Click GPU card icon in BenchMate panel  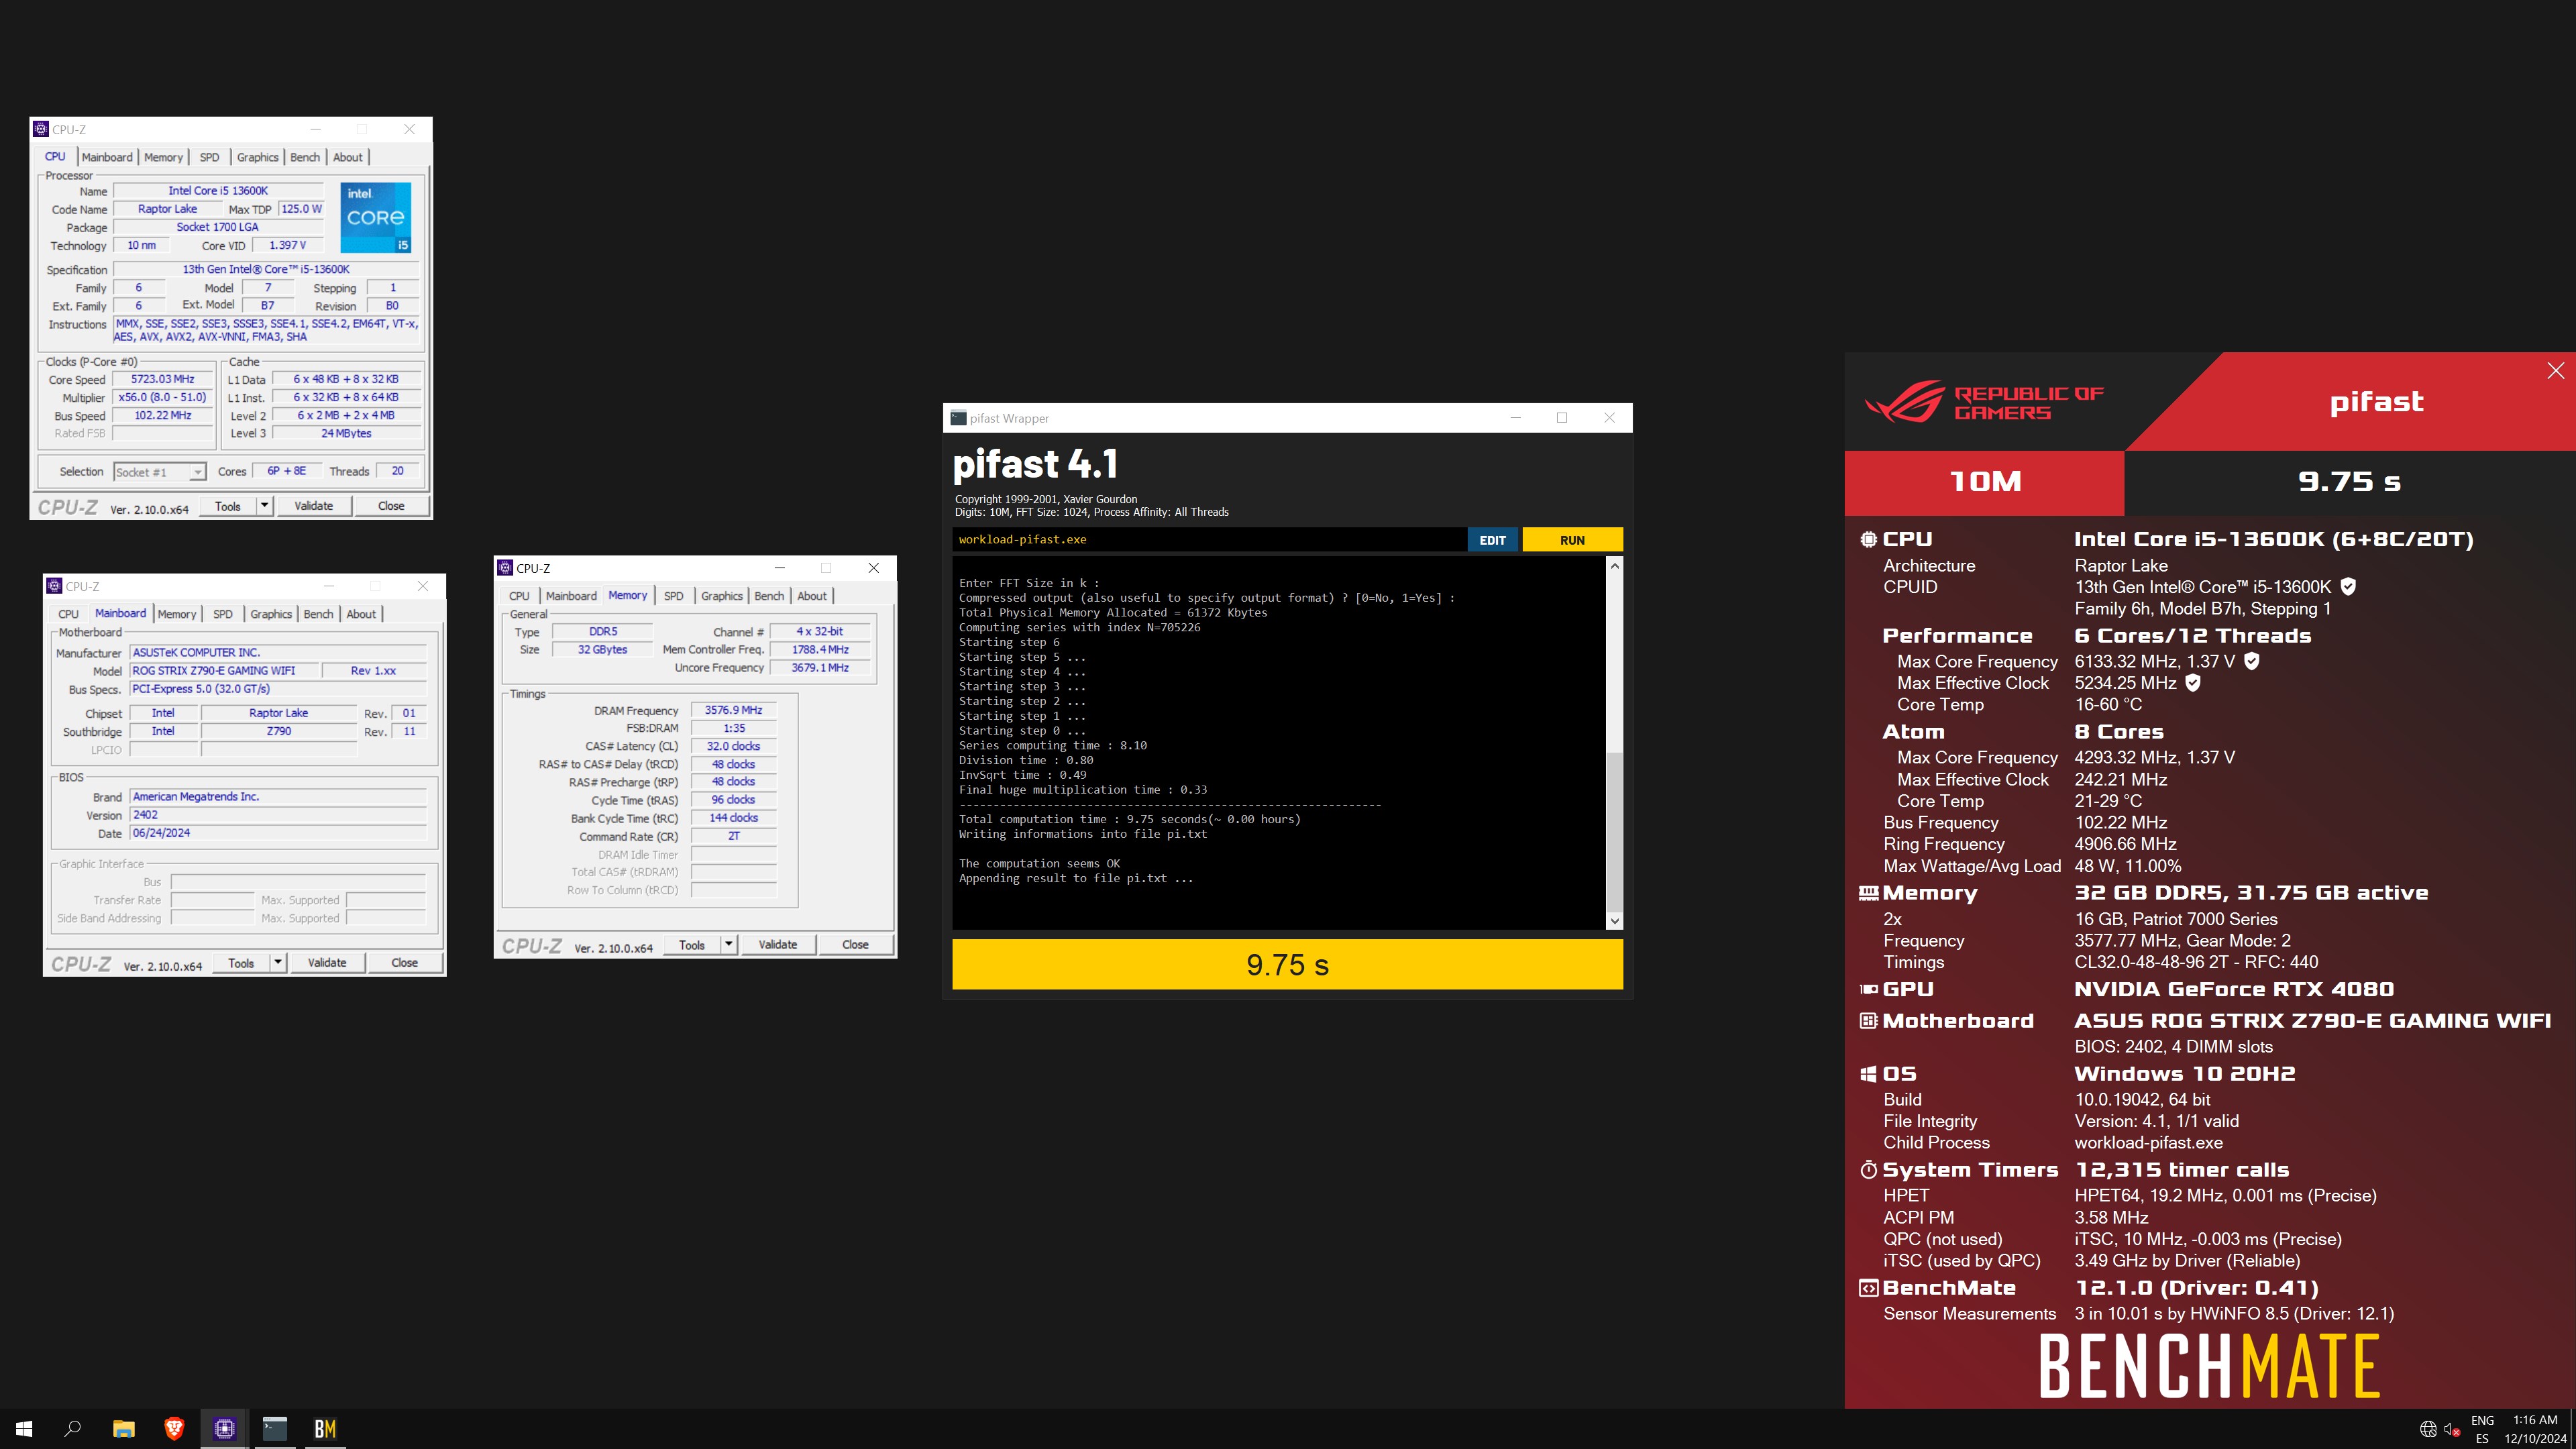click(x=1868, y=989)
